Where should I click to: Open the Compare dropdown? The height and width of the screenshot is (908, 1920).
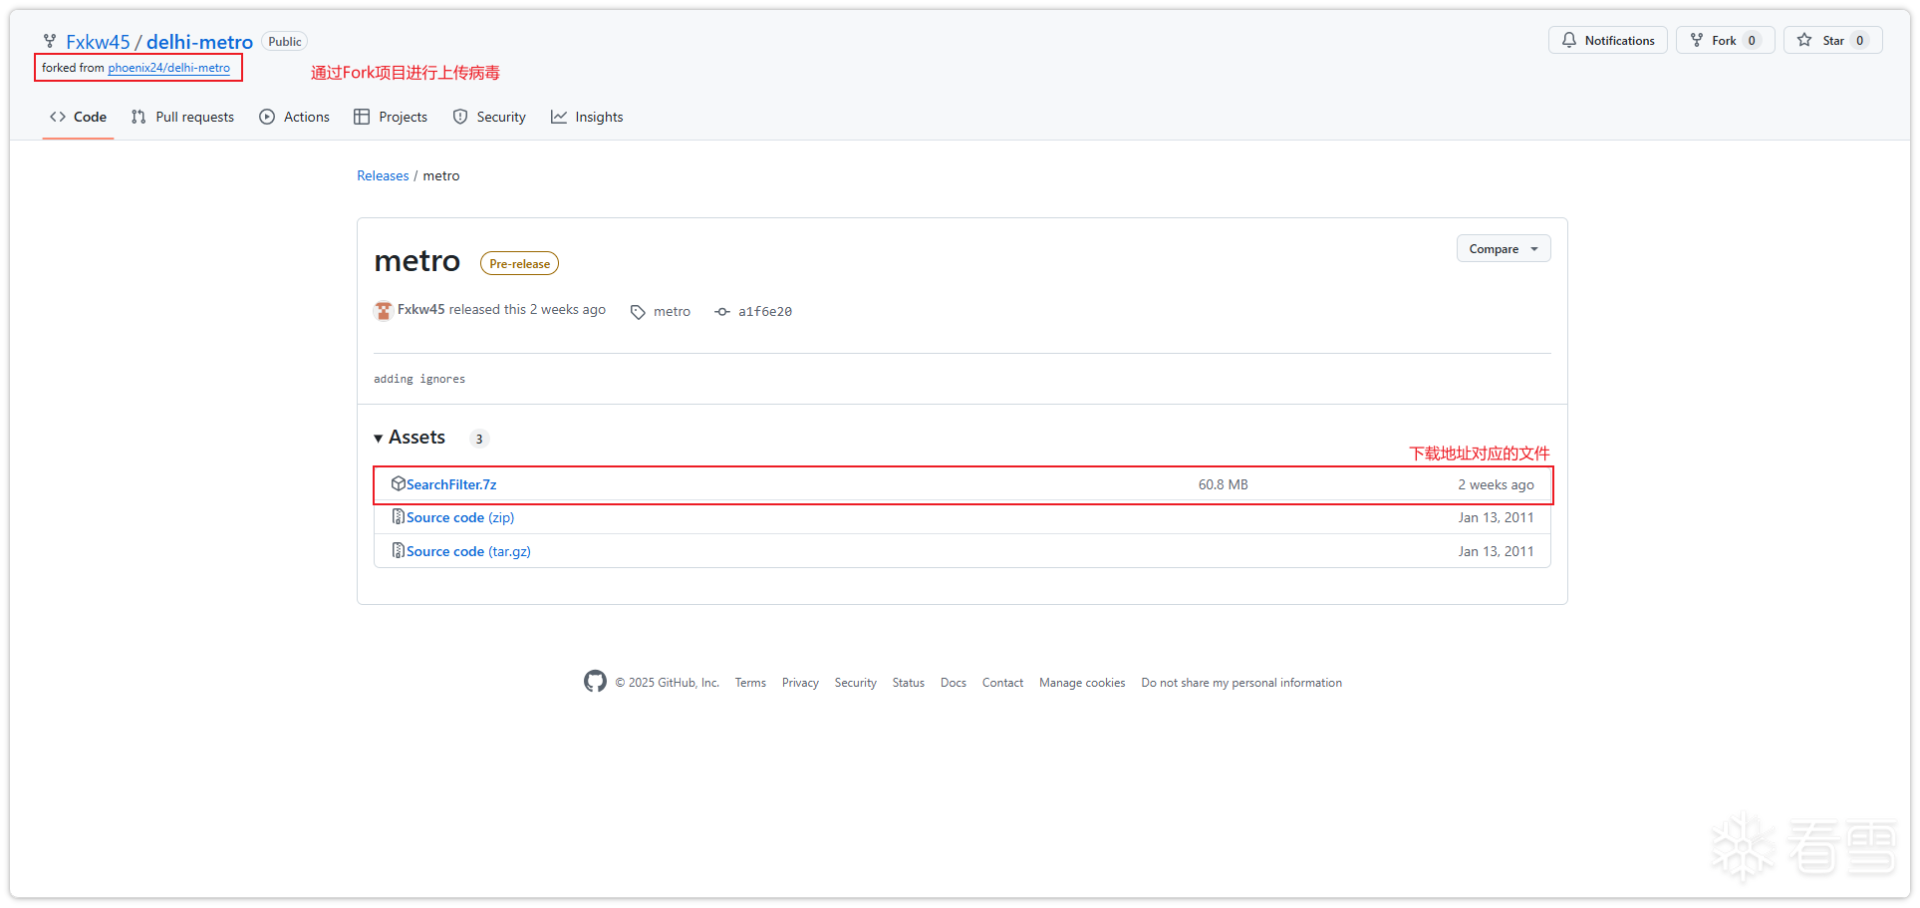tap(1503, 249)
